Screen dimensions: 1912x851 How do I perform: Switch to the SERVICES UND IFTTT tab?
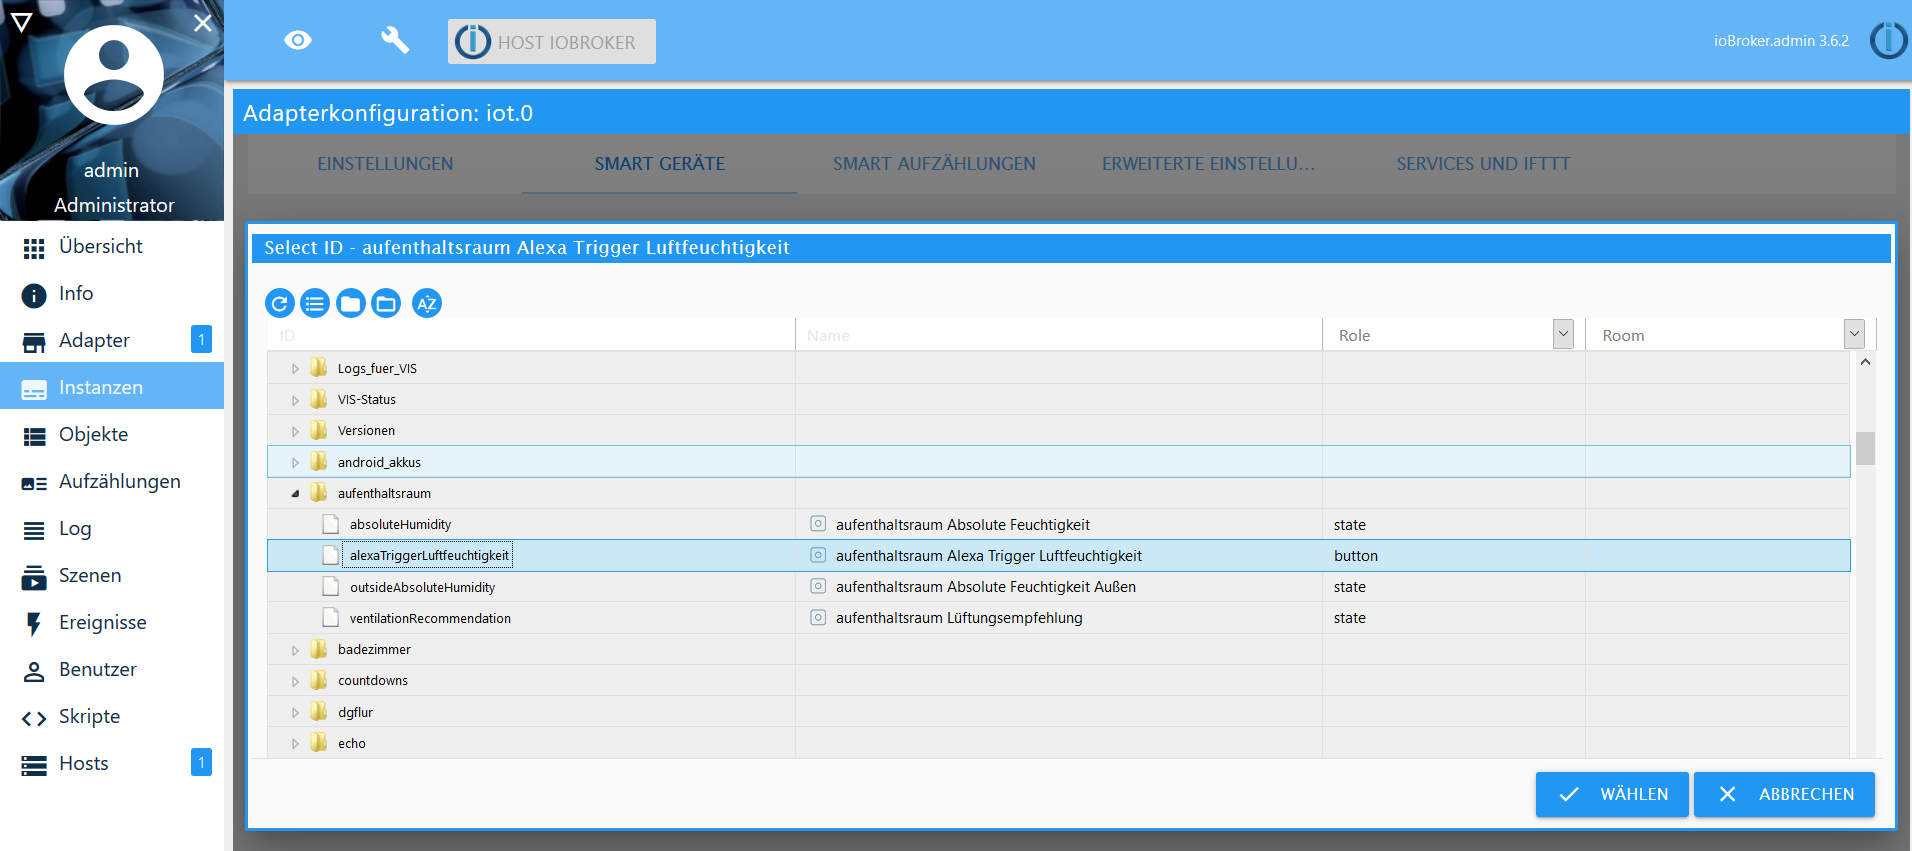(x=1483, y=164)
